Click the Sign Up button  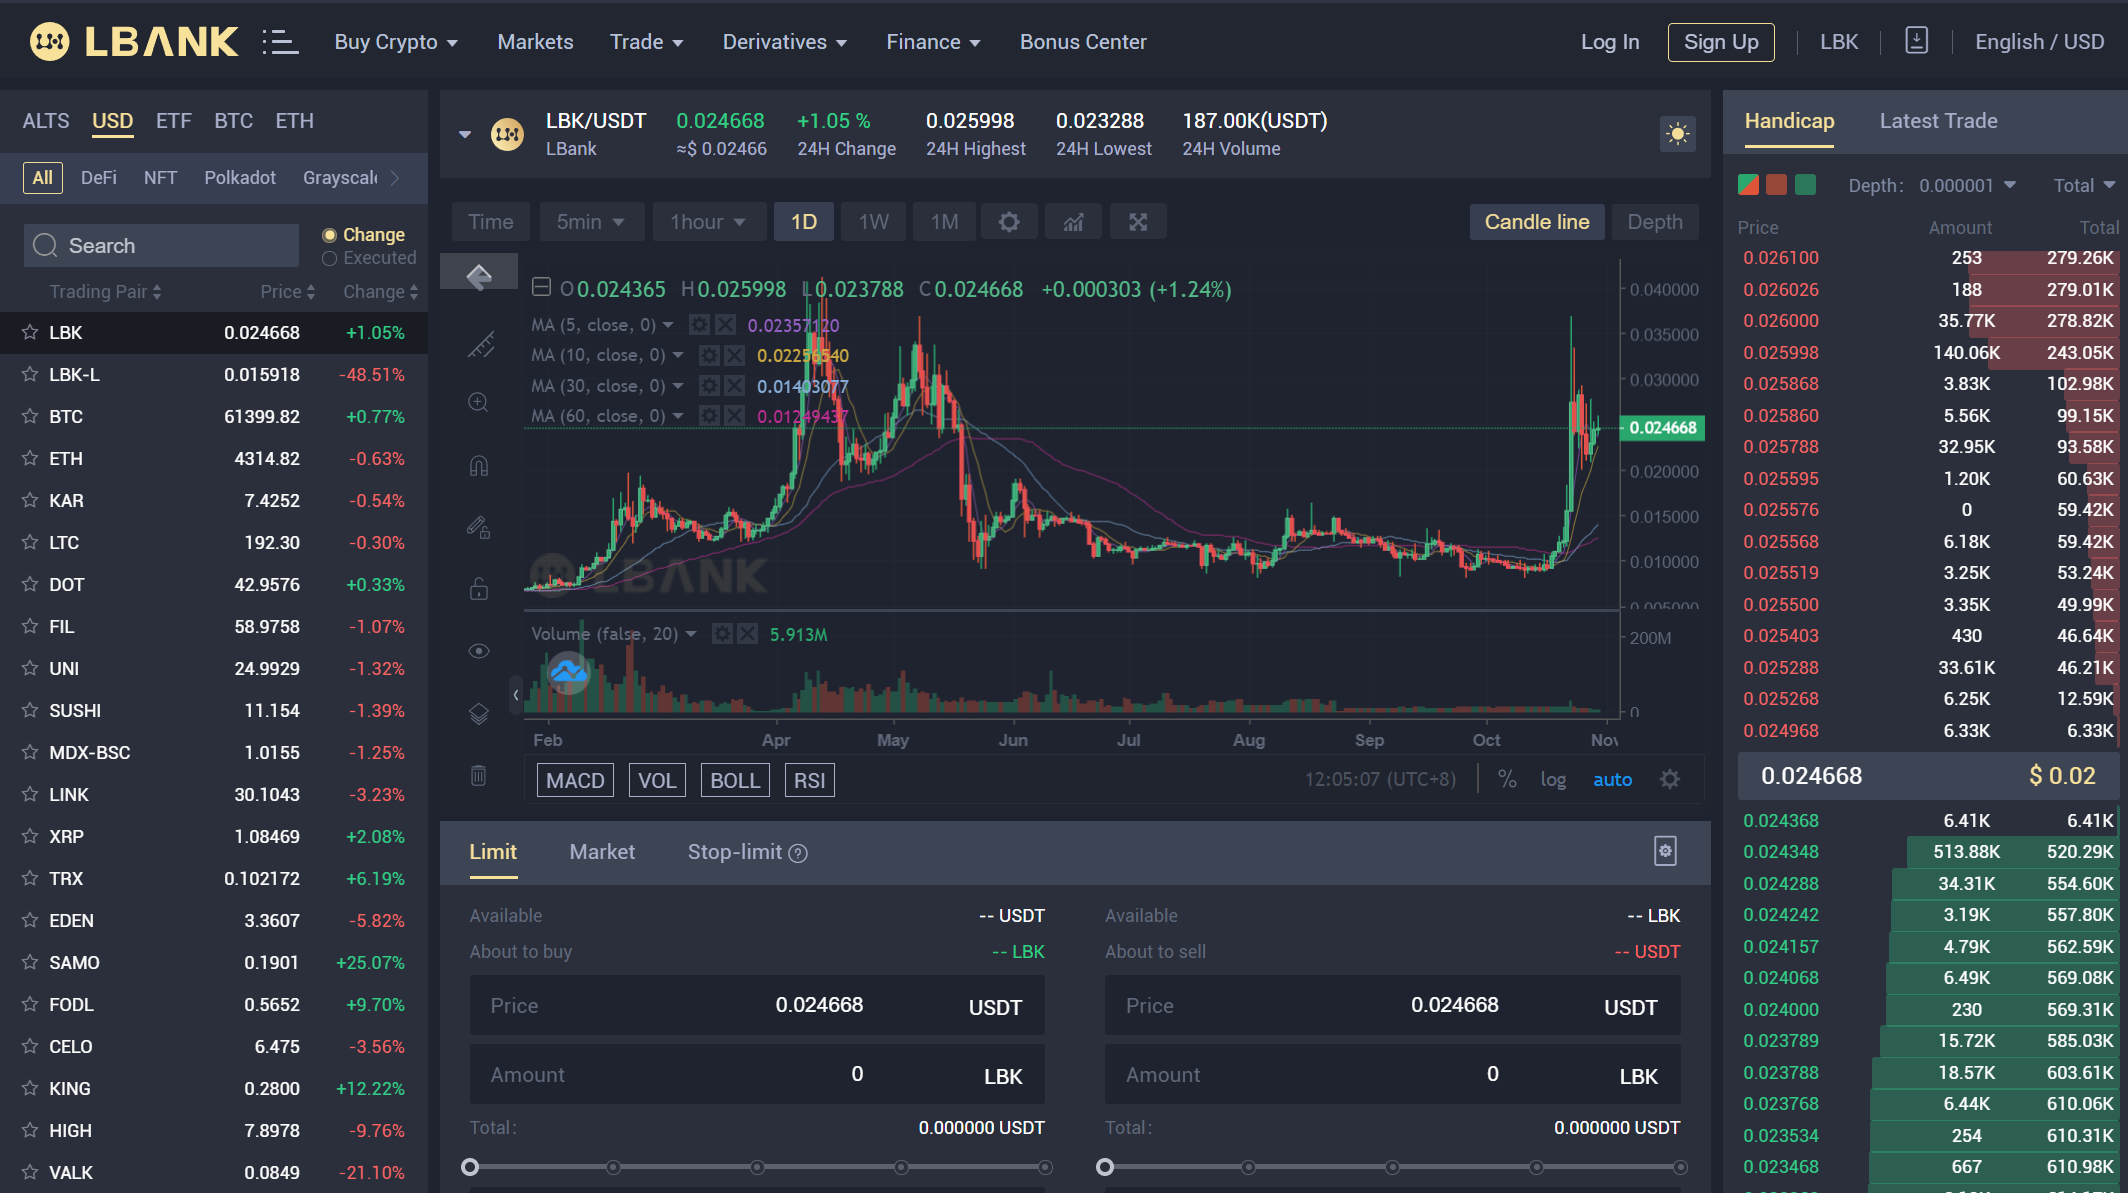(x=1721, y=42)
